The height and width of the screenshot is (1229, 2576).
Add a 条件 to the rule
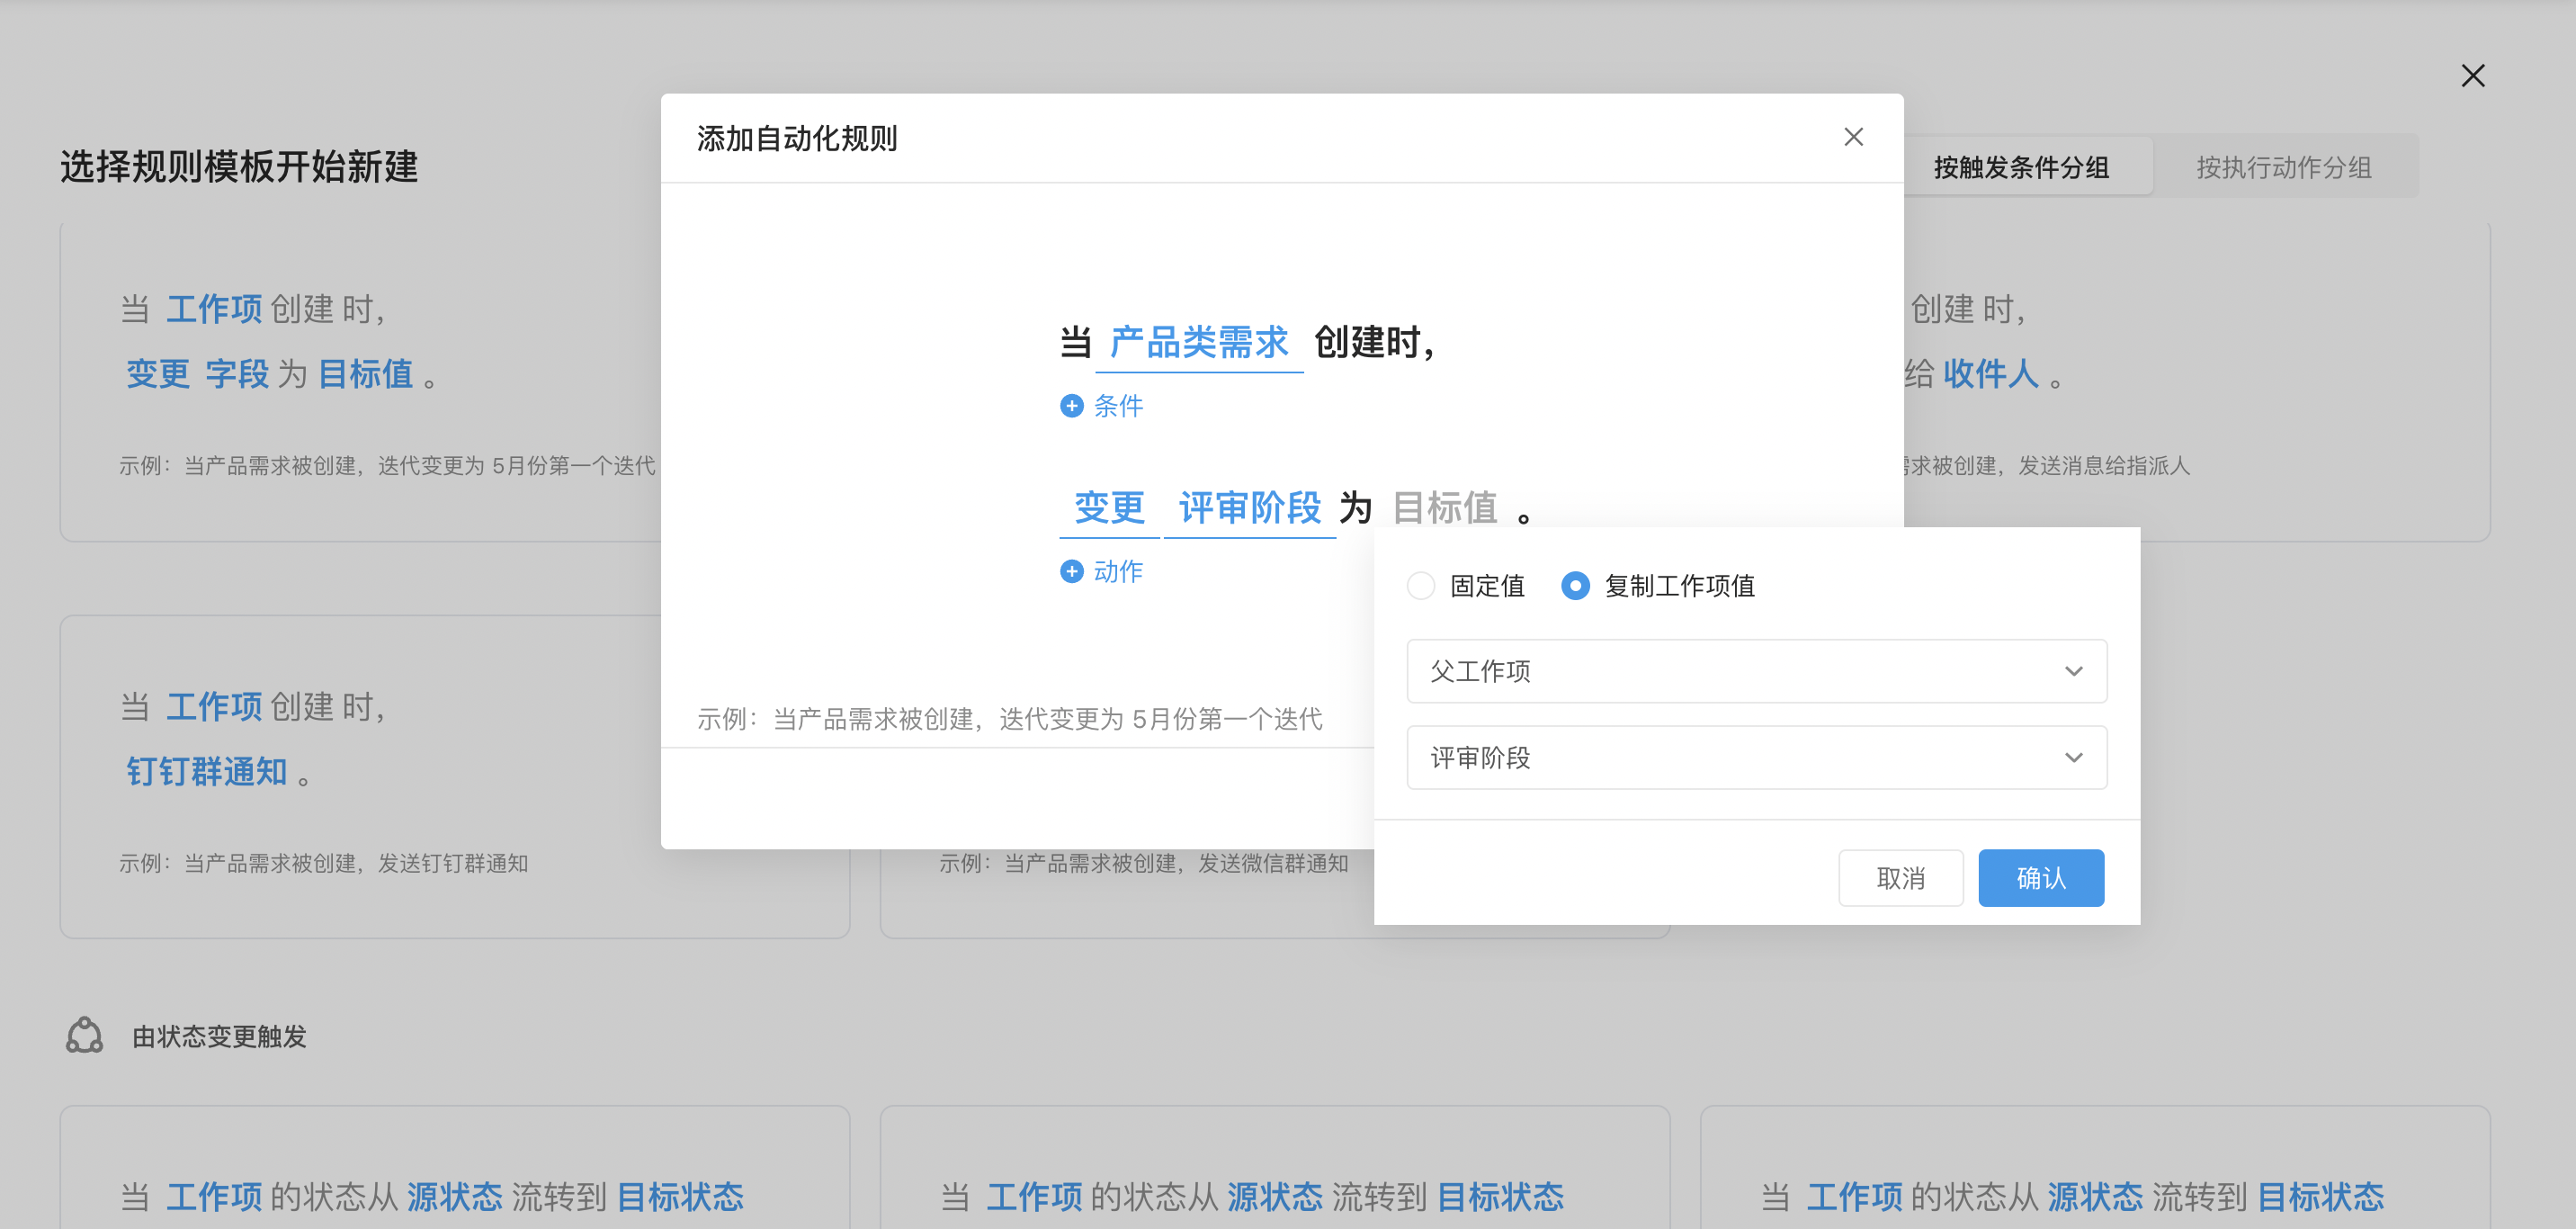click(1101, 405)
